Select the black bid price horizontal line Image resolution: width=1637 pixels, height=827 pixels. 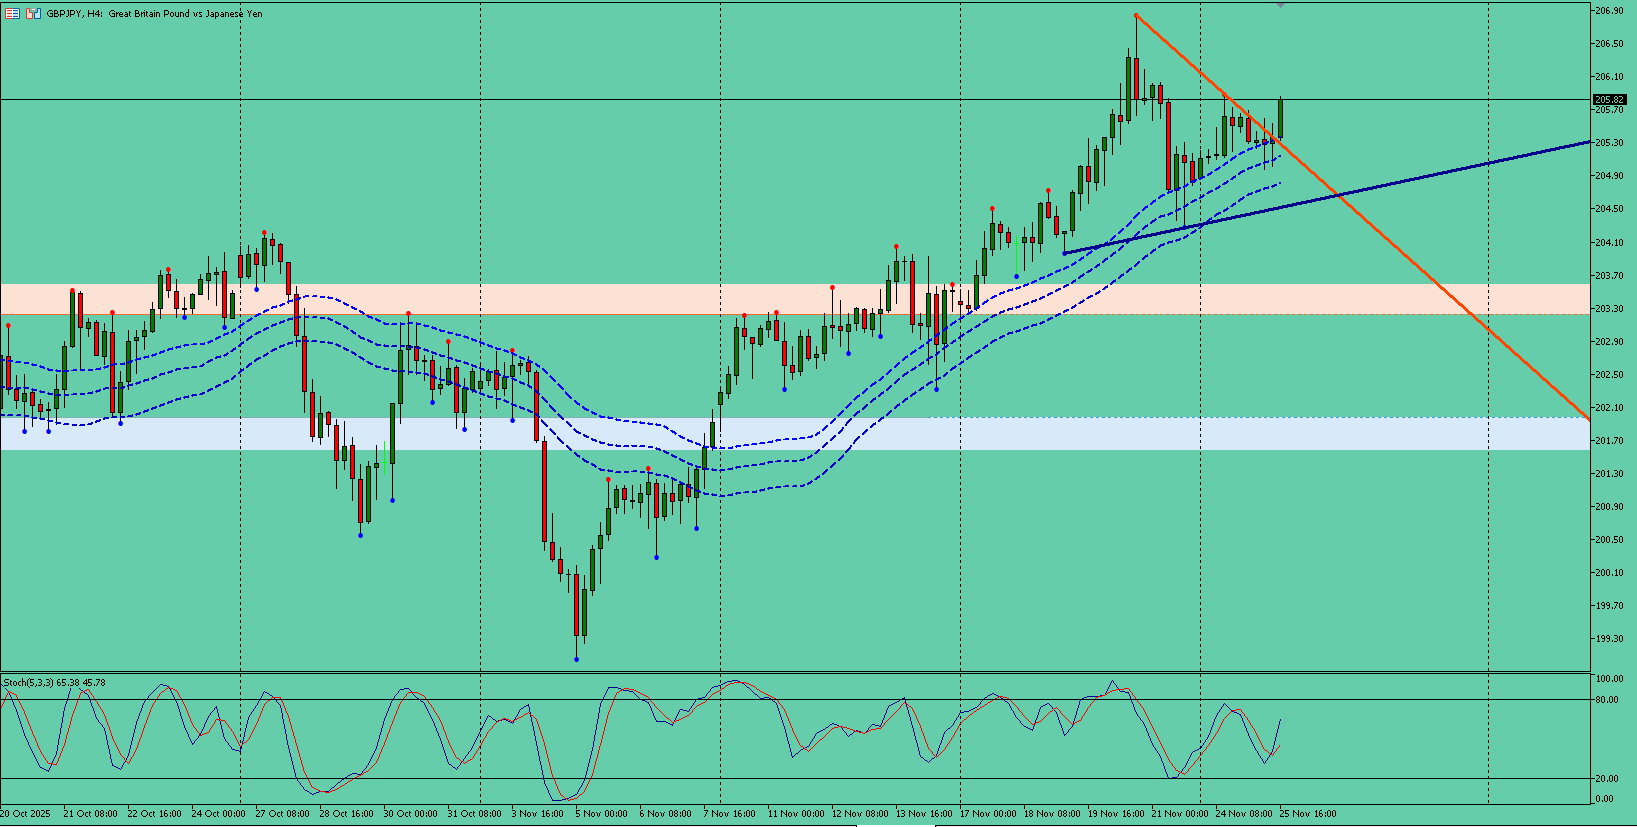point(795,100)
